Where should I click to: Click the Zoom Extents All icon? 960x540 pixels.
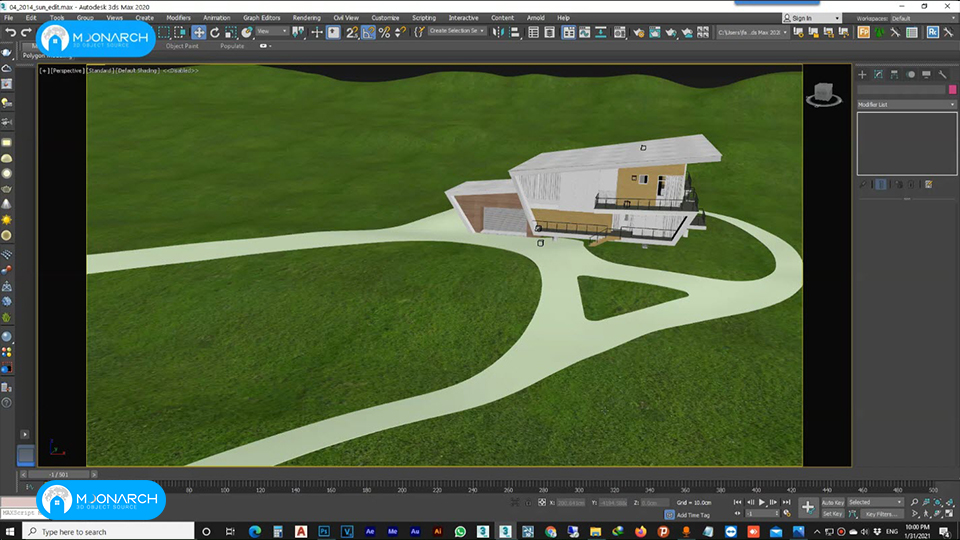coord(949,503)
